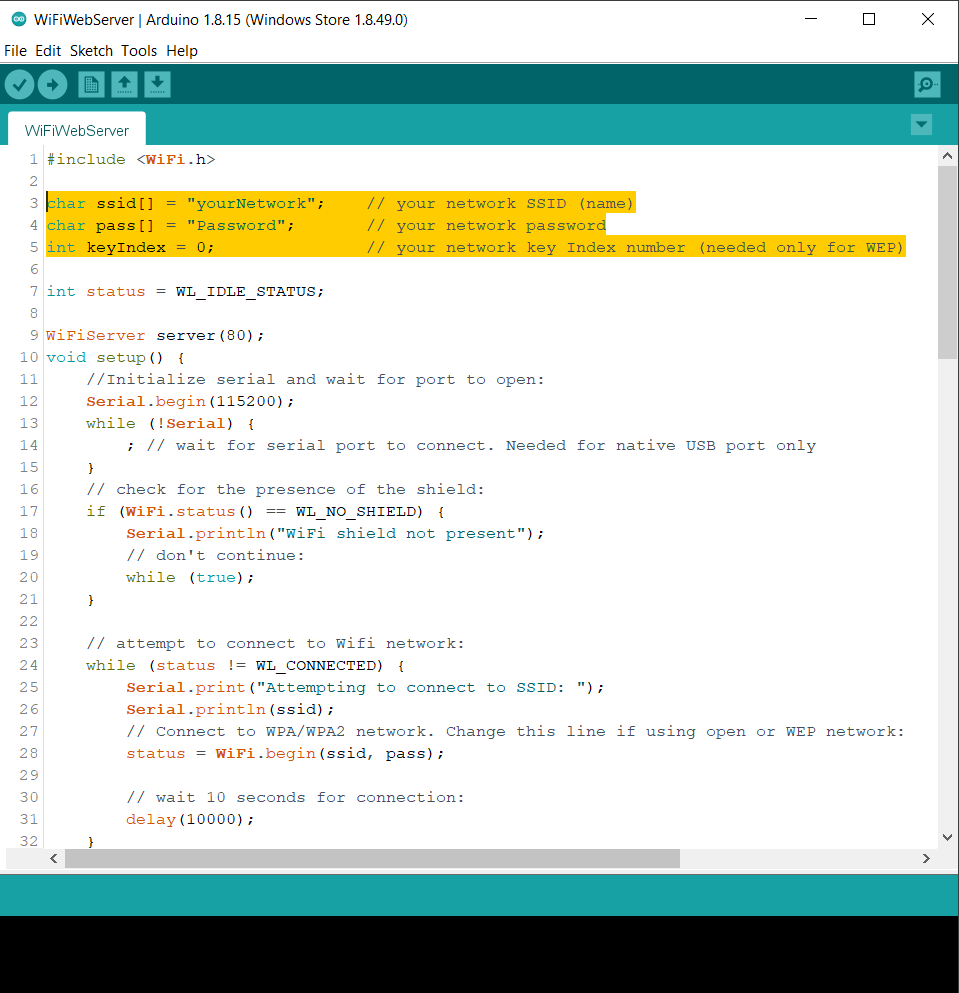959x993 pixels.
Task: Click WiFi.begin(ssid, pass) on line 28
Action: pos(326,754)
